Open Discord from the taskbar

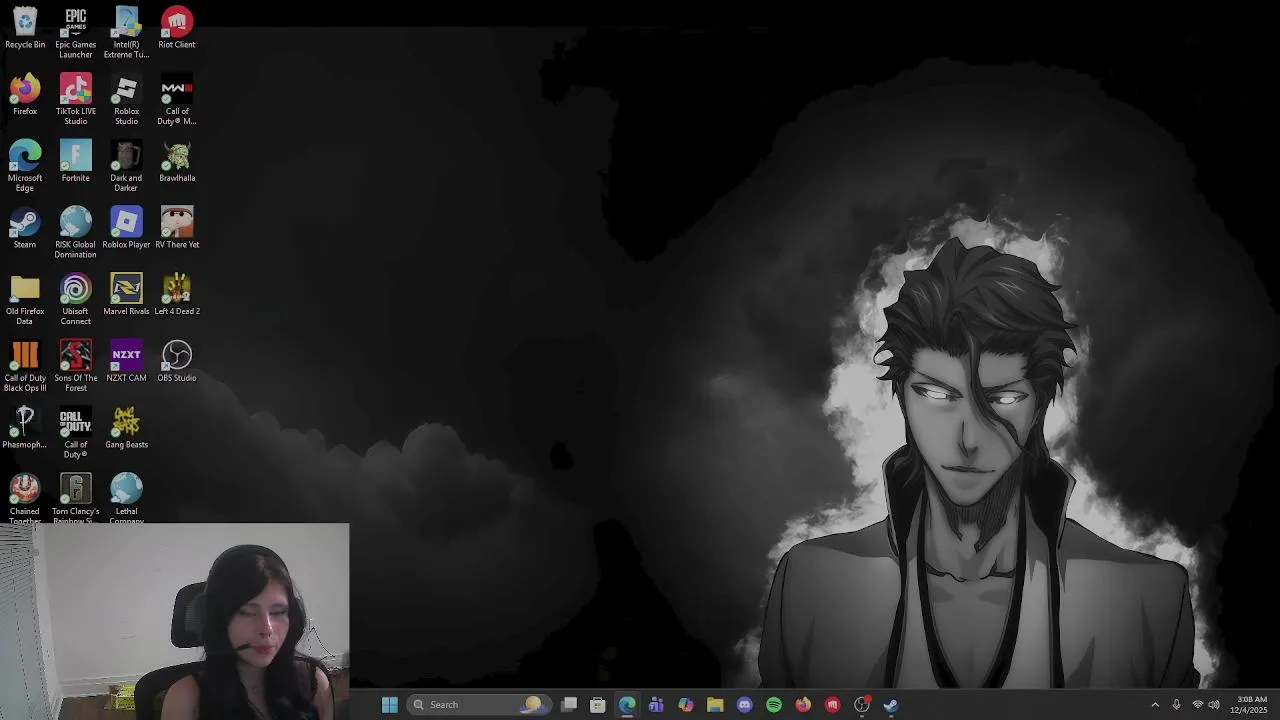[744, 705]
